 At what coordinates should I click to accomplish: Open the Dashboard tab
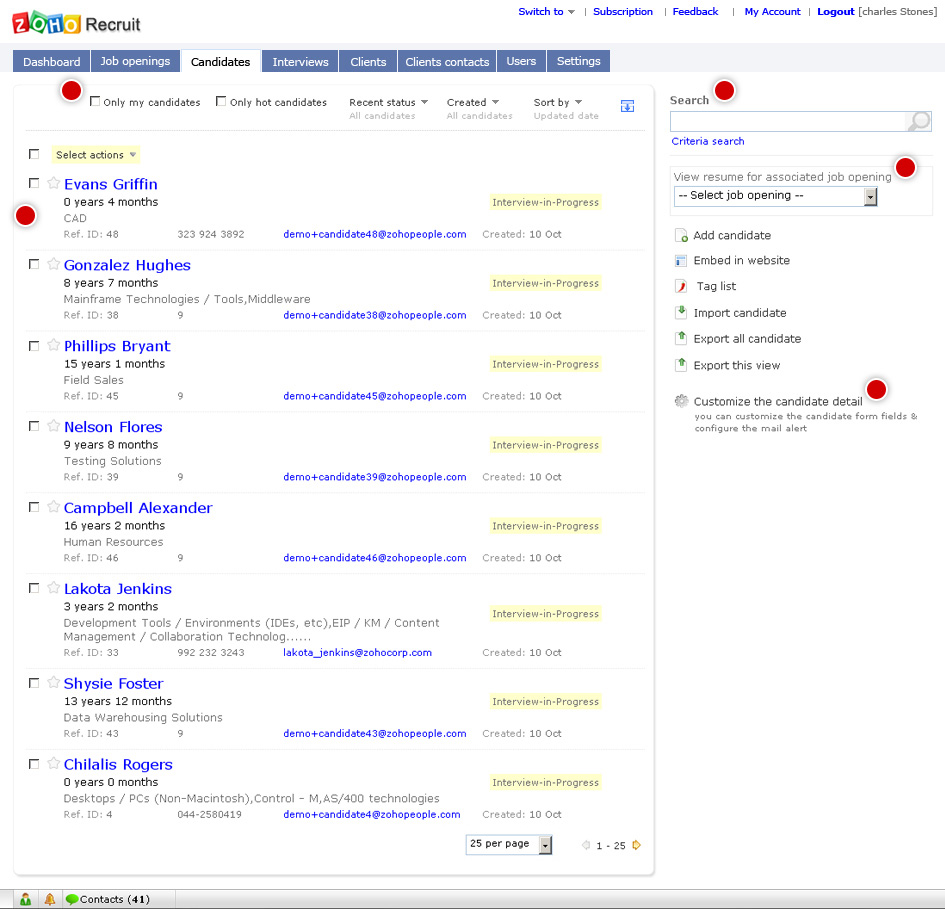51,61
